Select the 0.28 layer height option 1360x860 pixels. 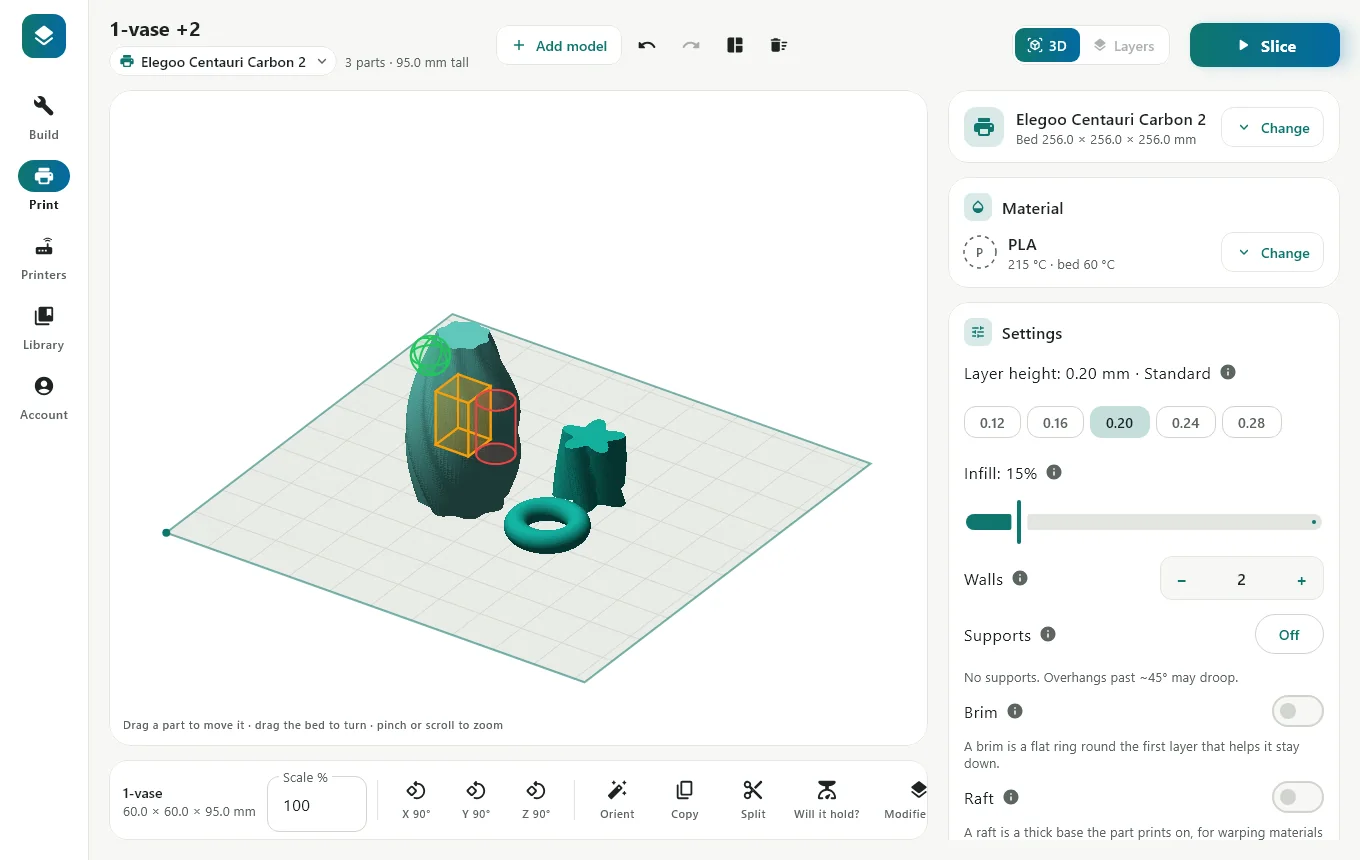pos(1251,422)
